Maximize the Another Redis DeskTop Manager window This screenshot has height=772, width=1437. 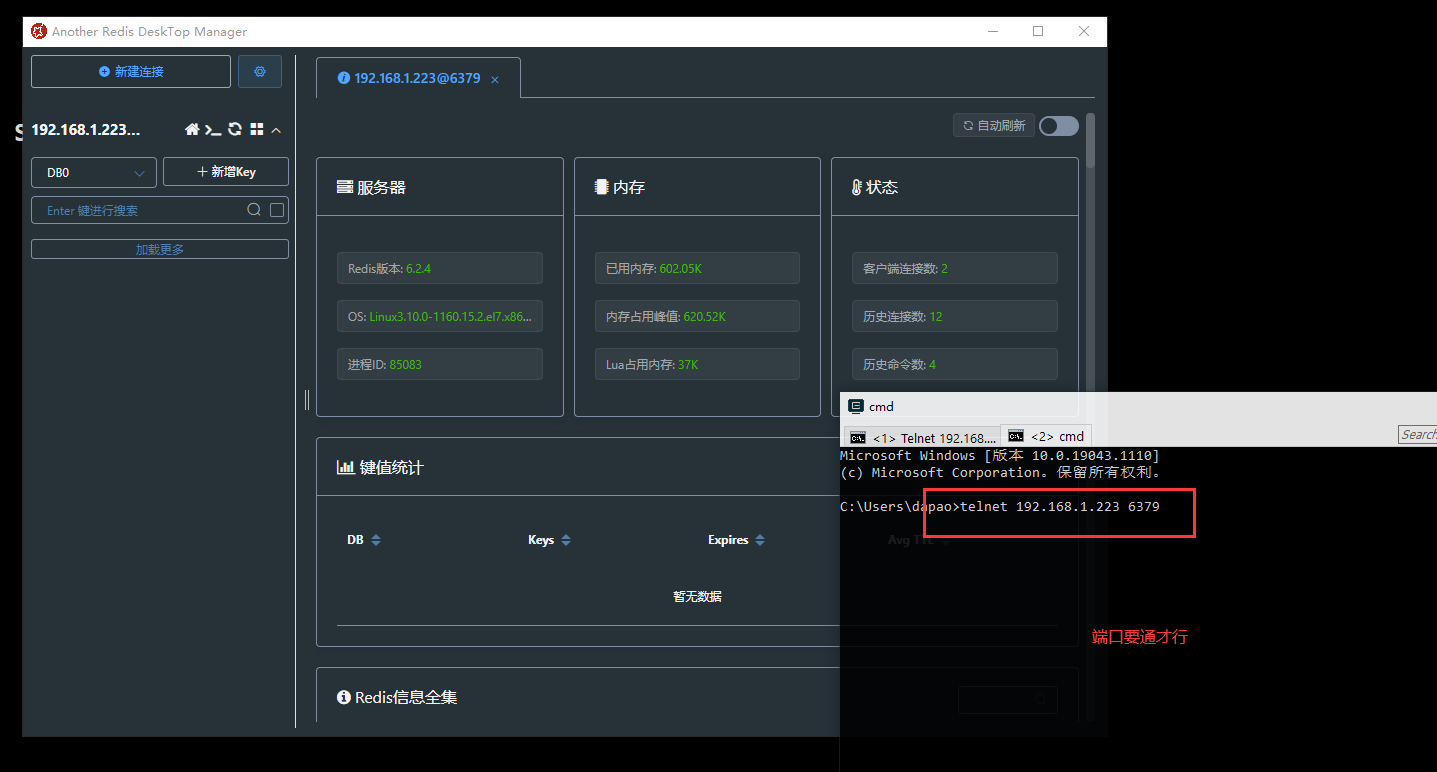1038,31
